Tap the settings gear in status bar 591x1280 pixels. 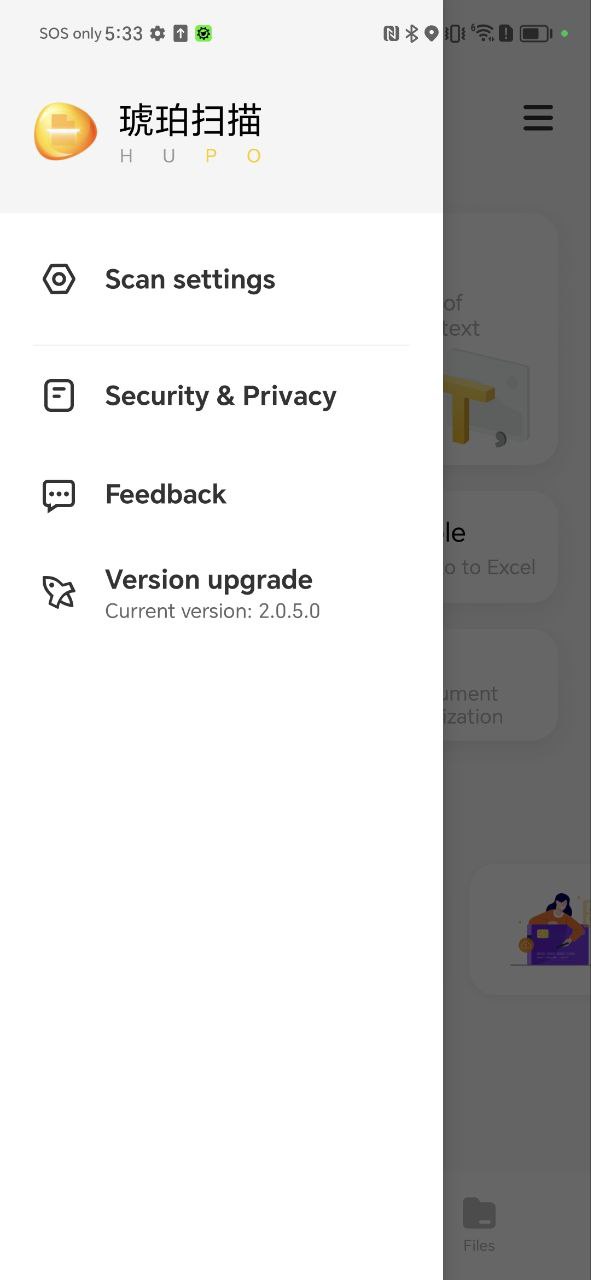pos(157,33)
